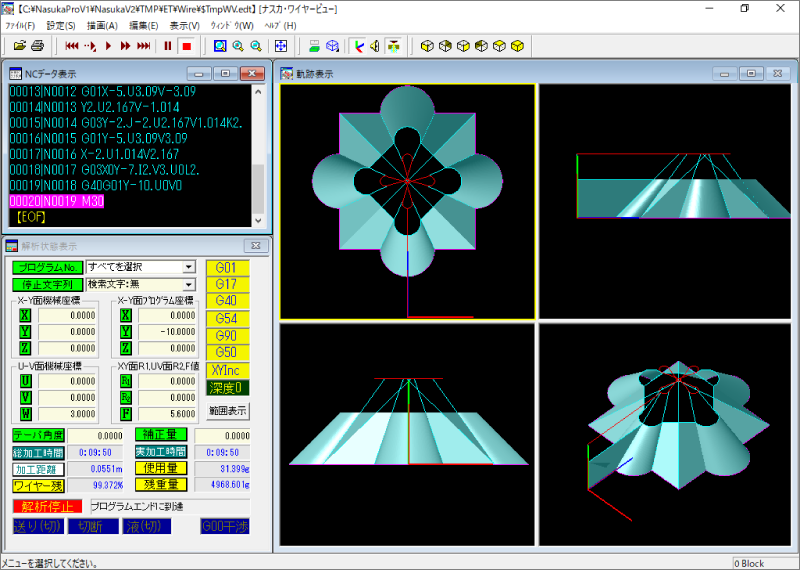Image resolution: width=800 pixels, height=570 pixels.
Task: Click the zoom out magnifier icon
Action: click(256, 46)
